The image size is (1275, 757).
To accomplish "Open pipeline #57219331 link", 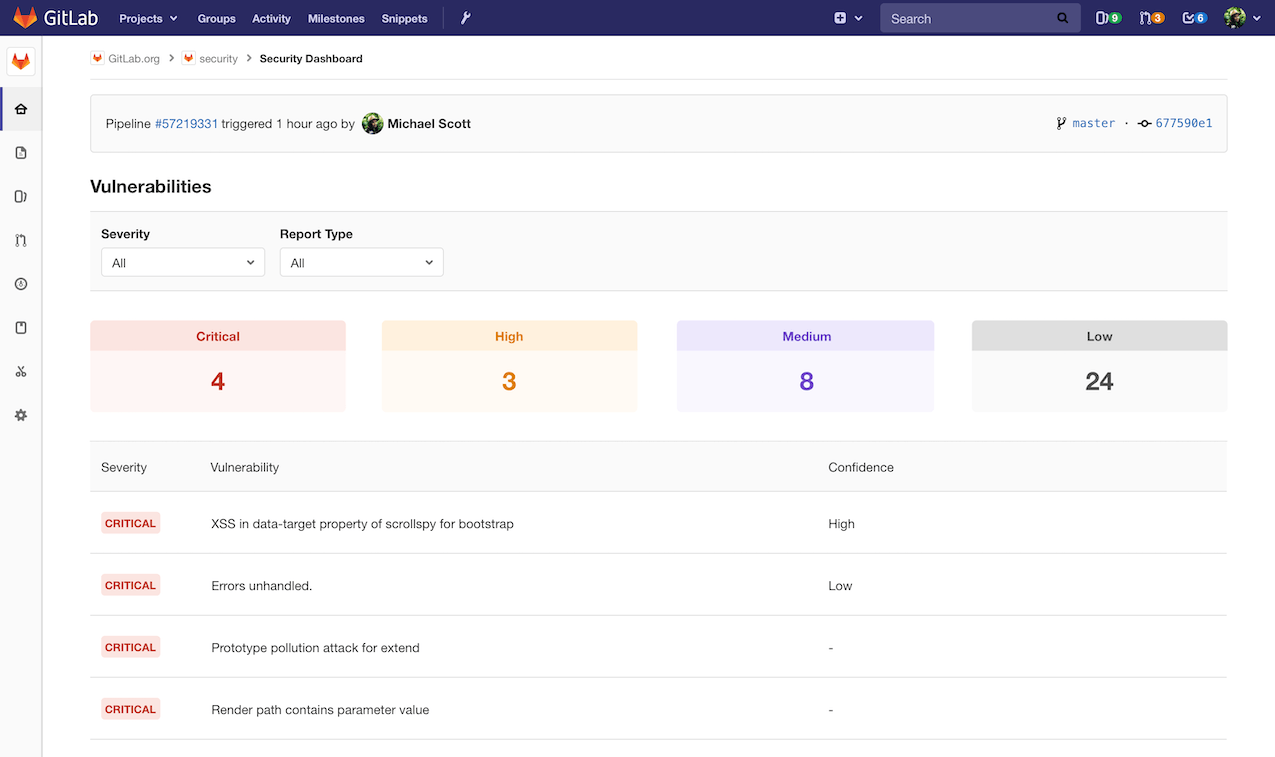I will [x=186, y=124].
